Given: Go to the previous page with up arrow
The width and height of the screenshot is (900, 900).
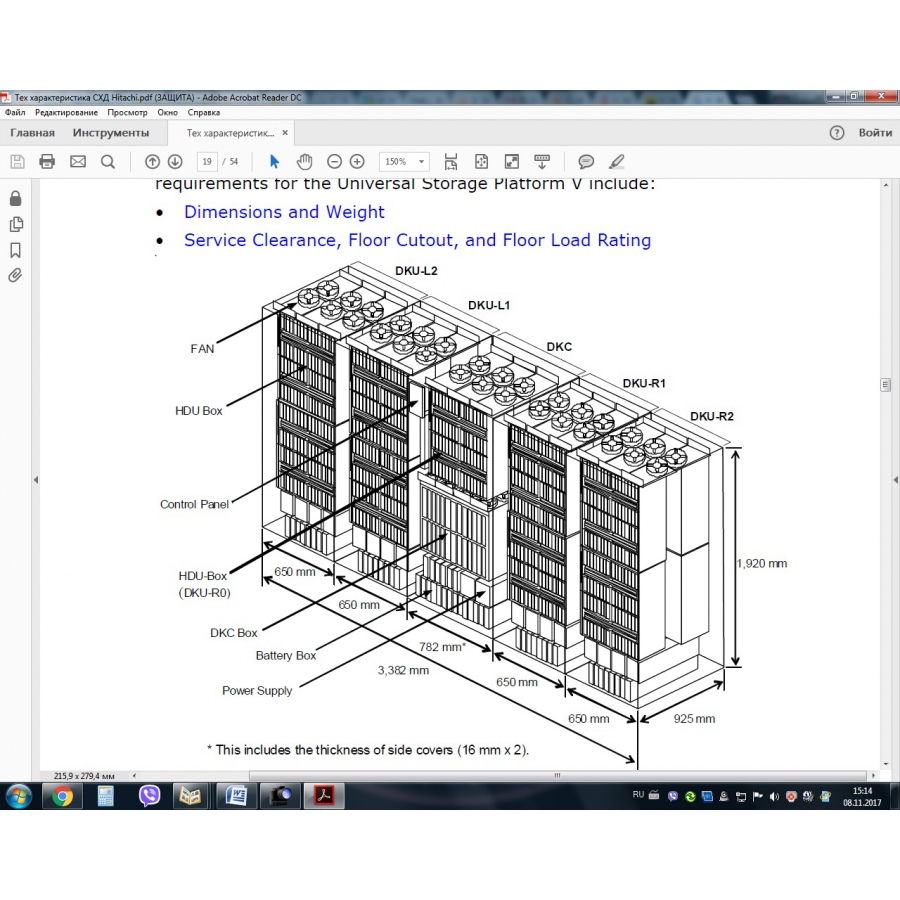Looking at the screenshot, I should coord(152,161).
